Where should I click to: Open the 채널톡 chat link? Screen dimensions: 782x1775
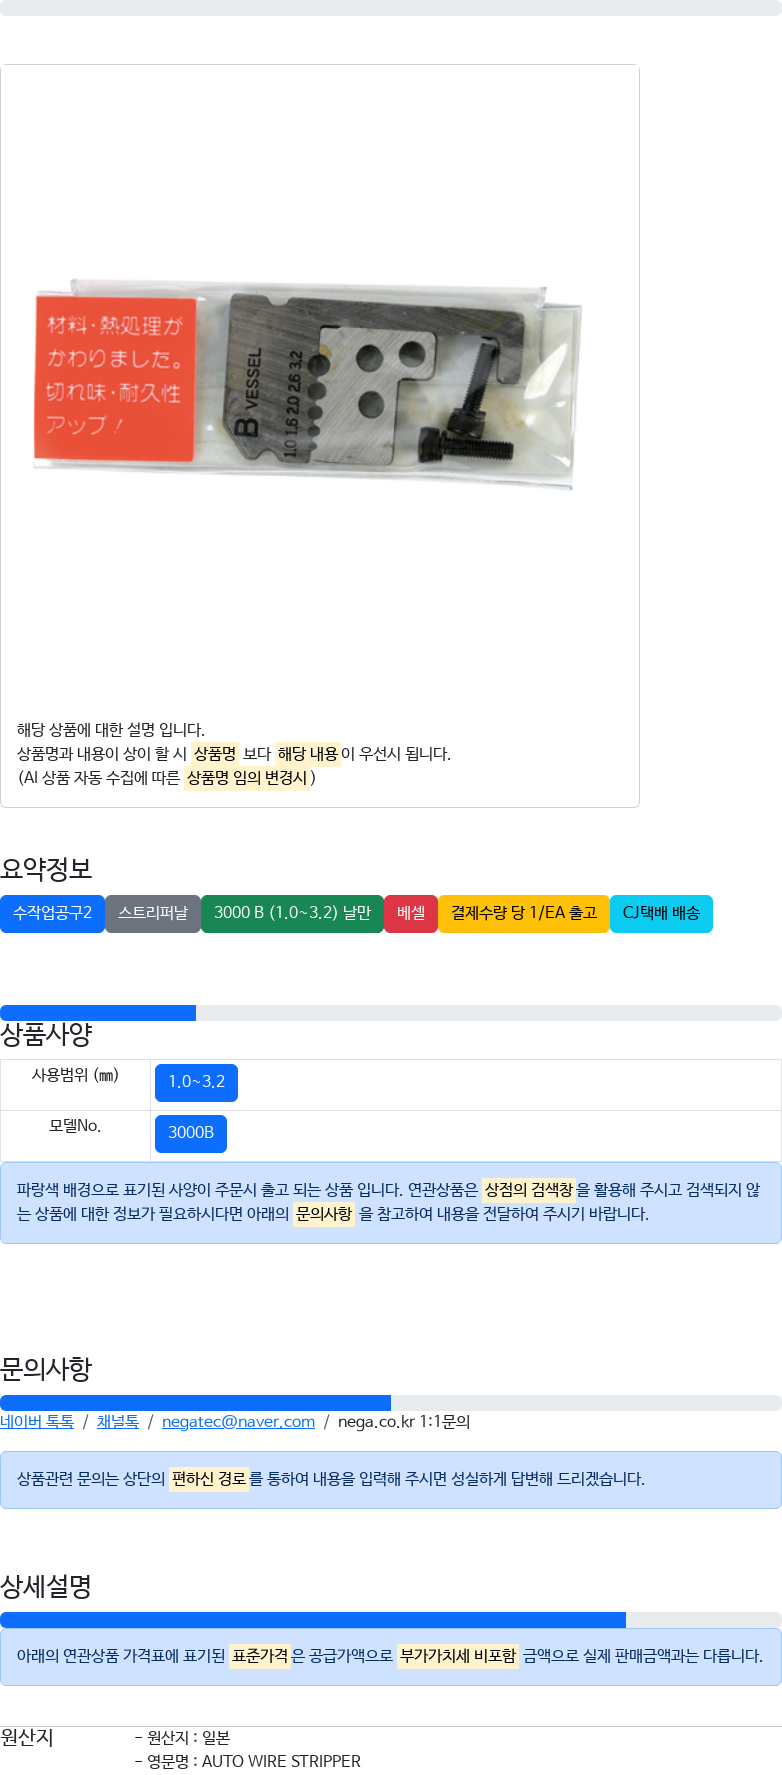point(118,1422)
